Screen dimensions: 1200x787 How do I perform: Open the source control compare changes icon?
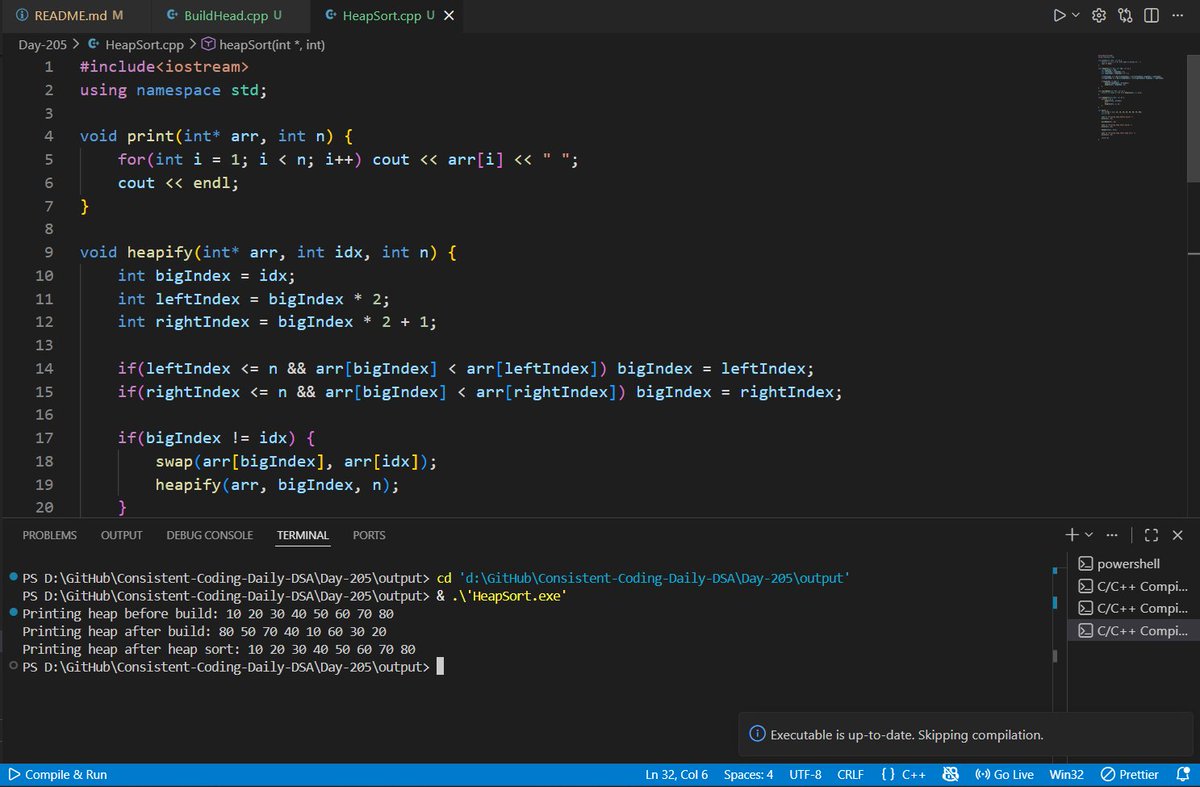tap(1125, 15)
